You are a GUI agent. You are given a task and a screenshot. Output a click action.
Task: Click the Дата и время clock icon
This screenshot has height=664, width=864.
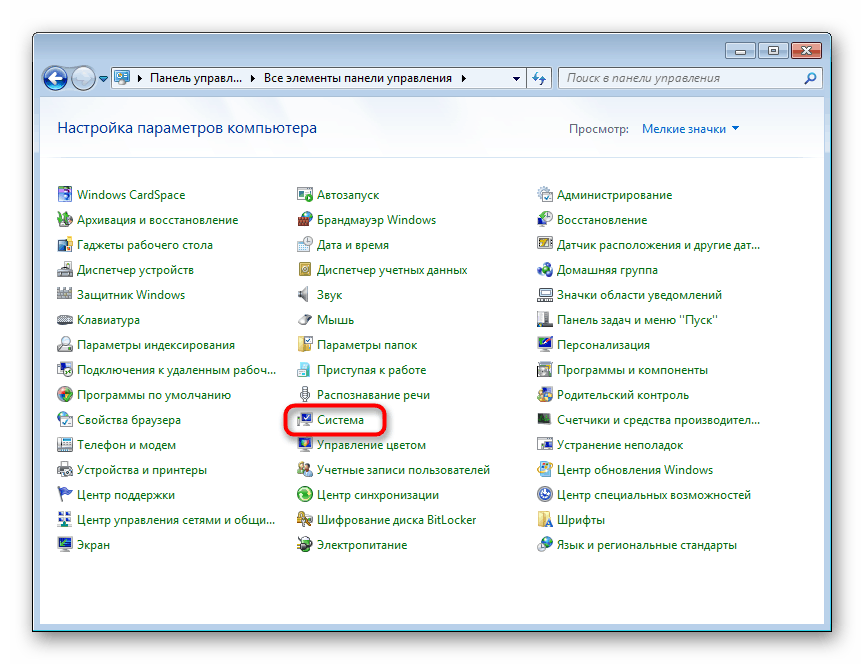tap(305, 244)
